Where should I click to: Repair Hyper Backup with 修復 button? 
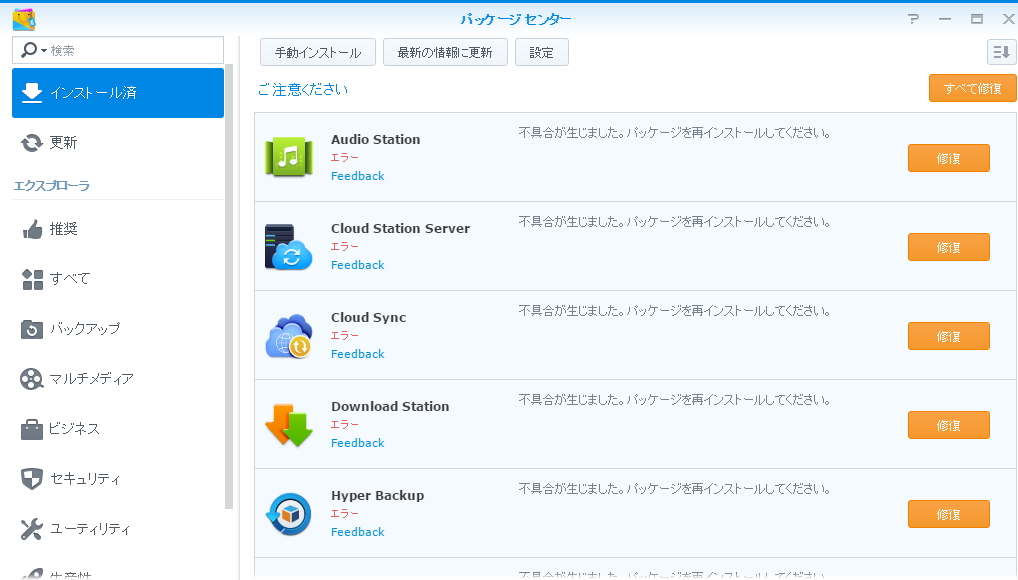(x=949, y=514)
